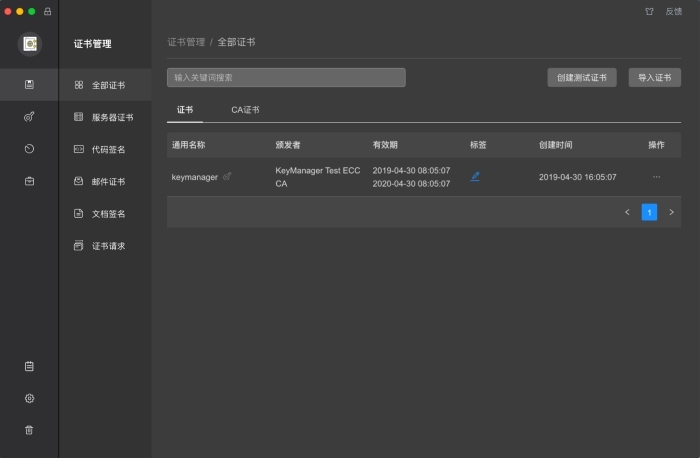Click the key icon beside keymanager name

coord(227,176)
